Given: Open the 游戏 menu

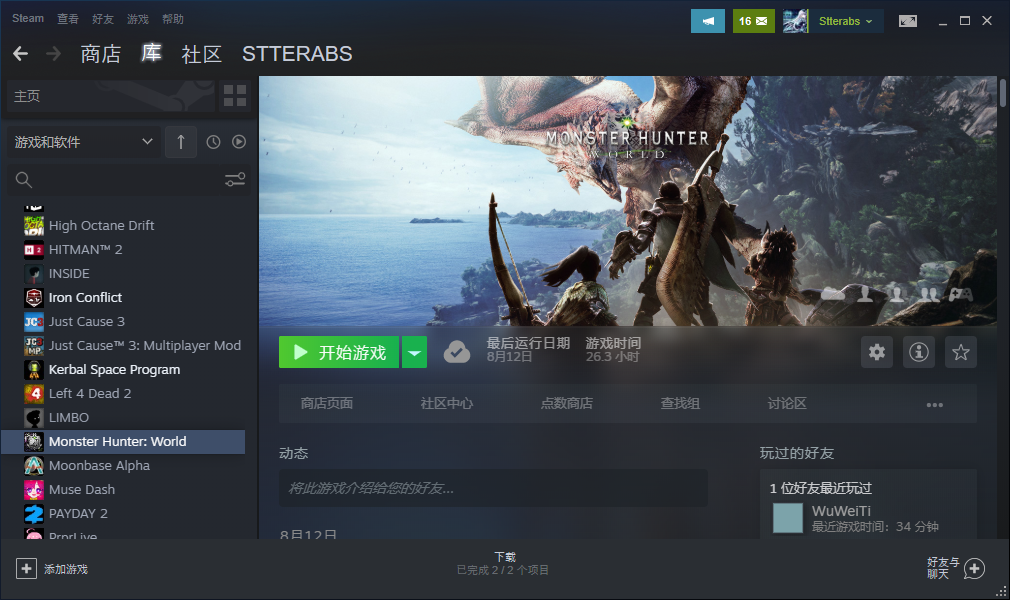Looking at the screenshot, I should click(x=138, y=19).
